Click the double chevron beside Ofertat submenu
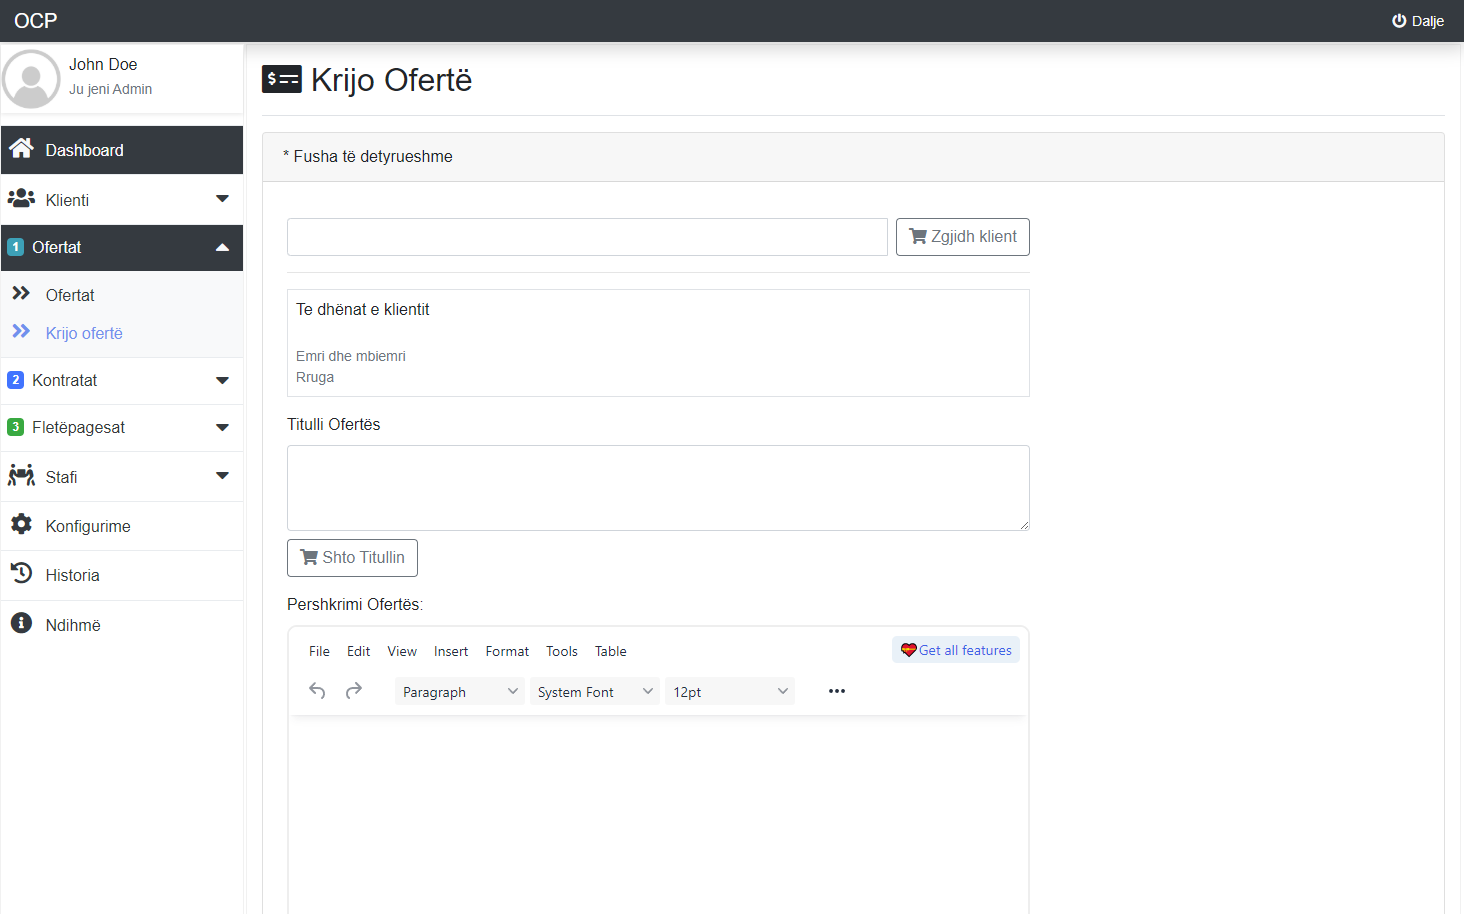The image size is (1464, 914). coord(21,293)
